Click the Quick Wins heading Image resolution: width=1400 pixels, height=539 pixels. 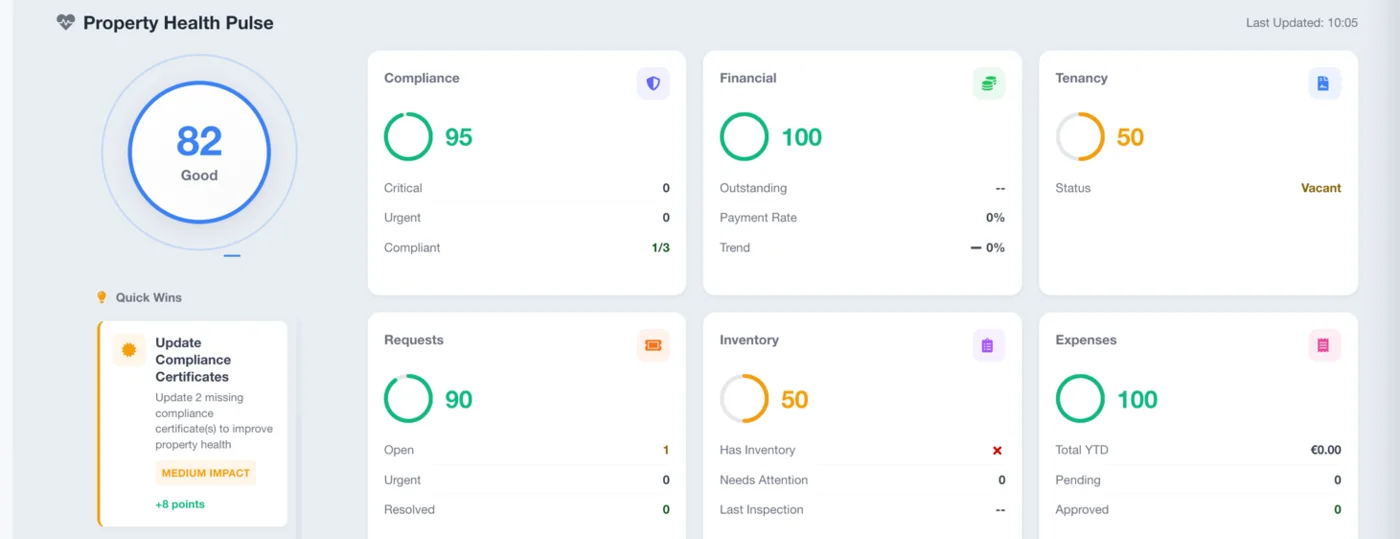149,297
